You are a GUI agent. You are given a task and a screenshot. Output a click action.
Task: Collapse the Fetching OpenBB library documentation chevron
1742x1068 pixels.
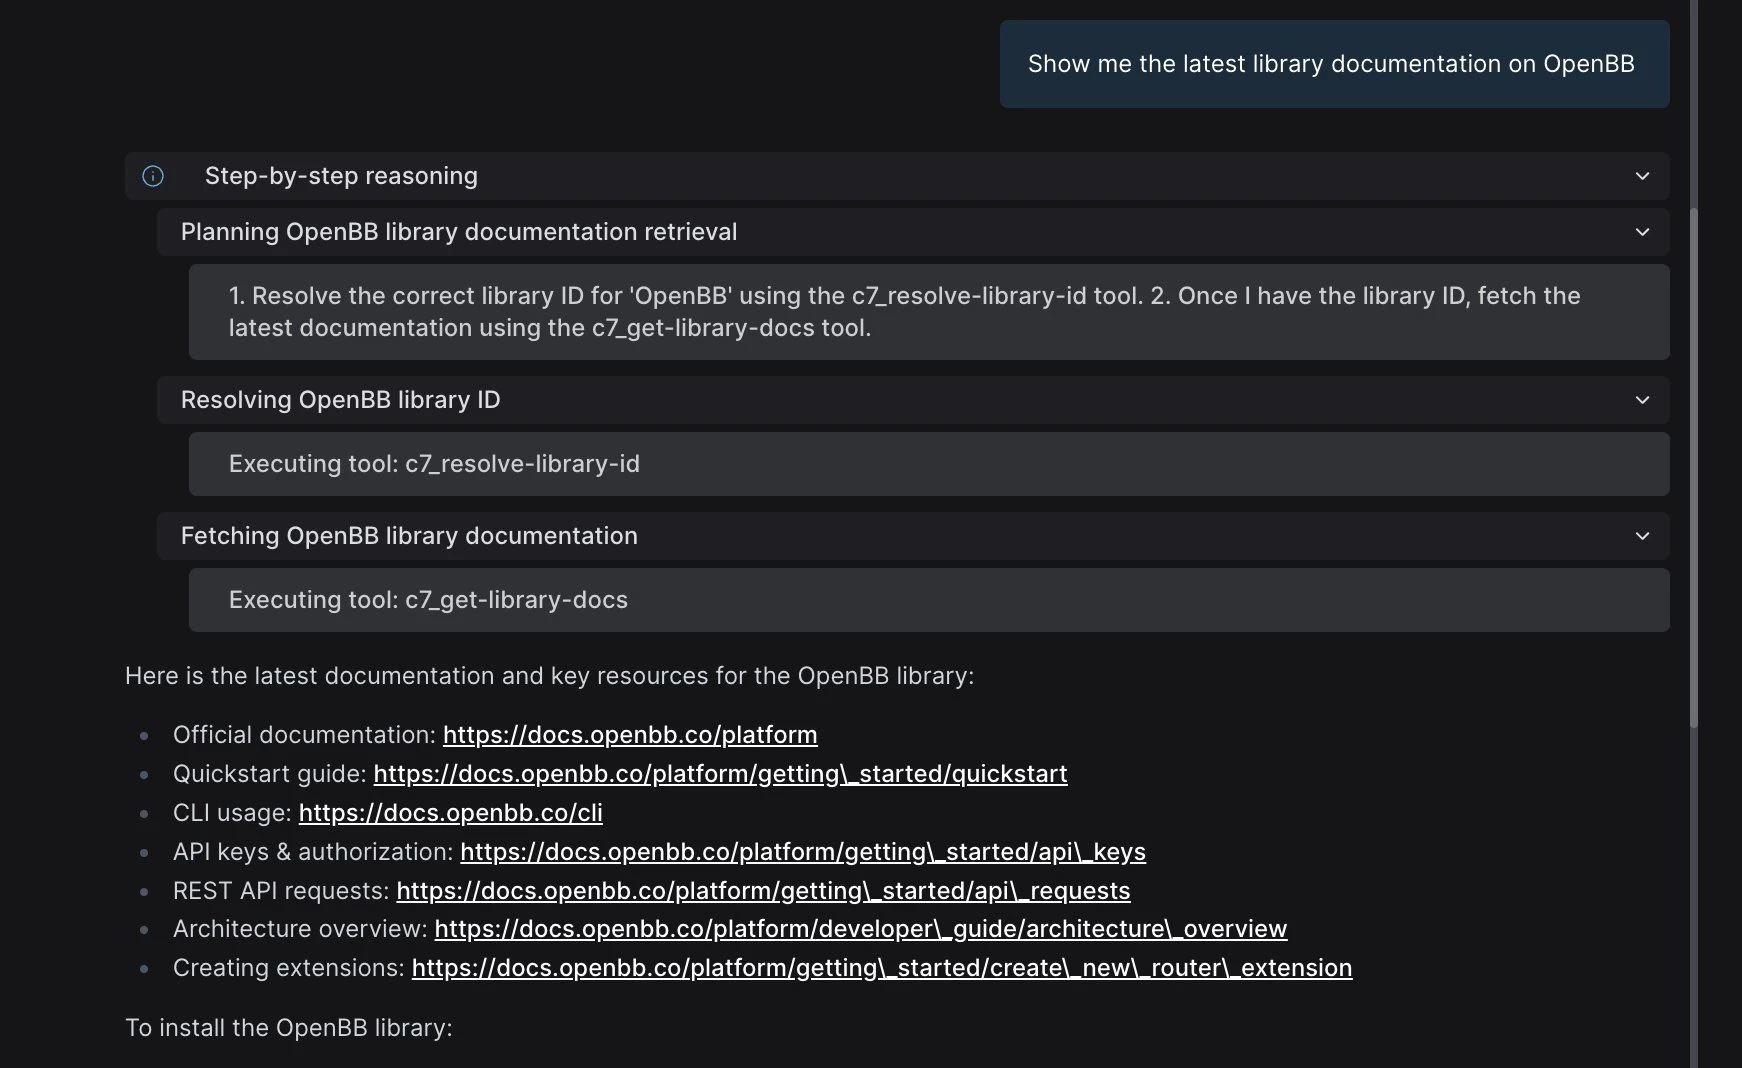point(1642,536)
